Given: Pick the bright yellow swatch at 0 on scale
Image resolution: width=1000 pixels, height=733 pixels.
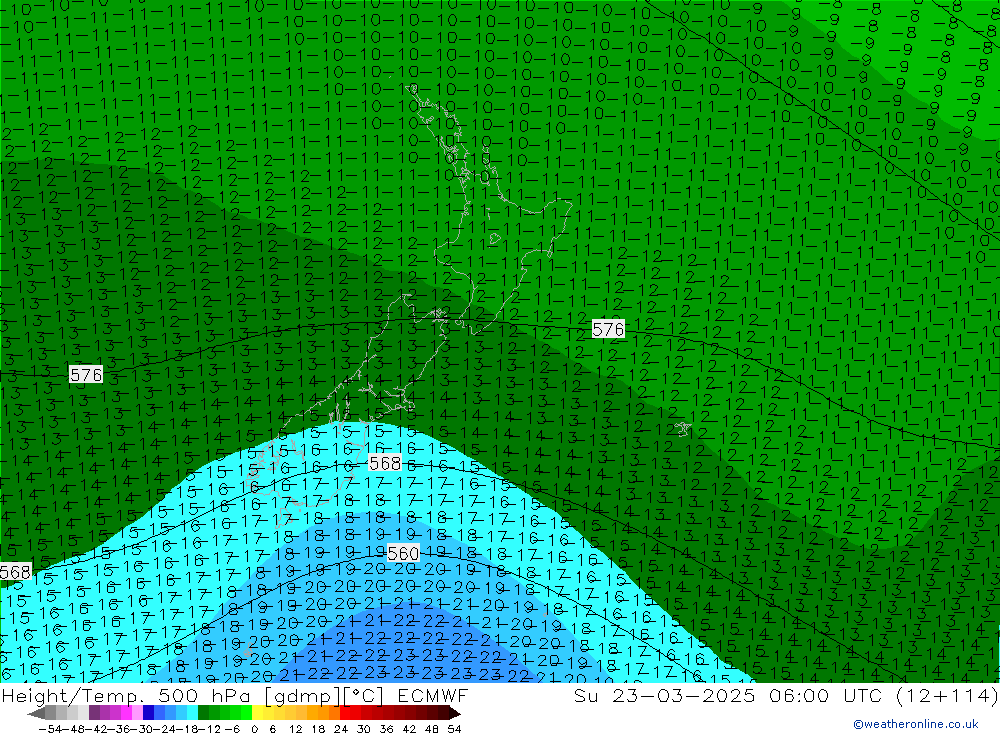Looking at the screenshot, I should (x=257, y=713).
